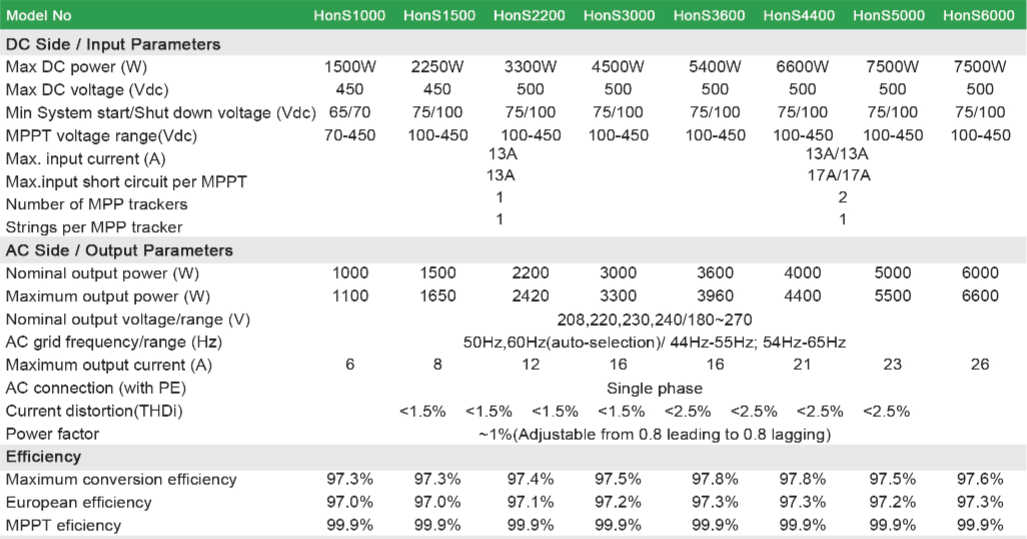Click the Number of MPP trackers label
The height and width of the screenshot is (539, 1027).
pyautogui.click(x=96, y=204)
